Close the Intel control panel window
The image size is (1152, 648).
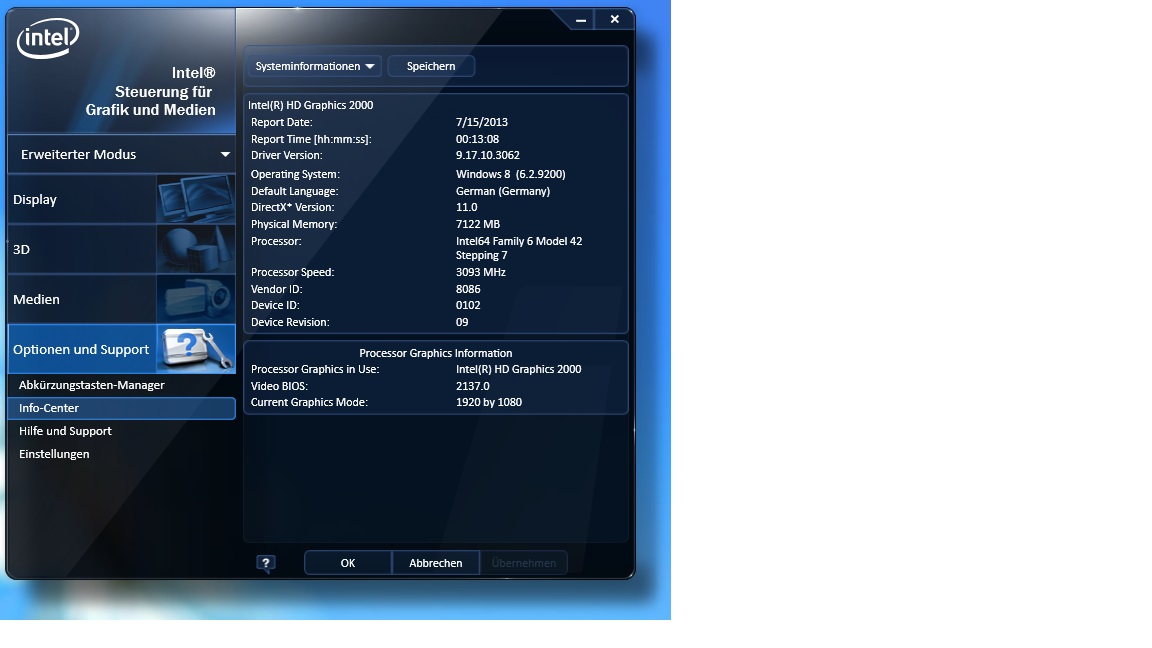[x=614, y=19]
